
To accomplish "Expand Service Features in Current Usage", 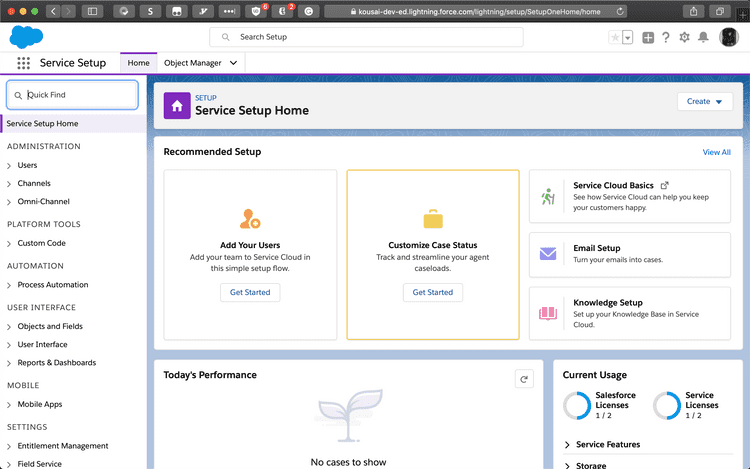I will click(x=568, y=444).
